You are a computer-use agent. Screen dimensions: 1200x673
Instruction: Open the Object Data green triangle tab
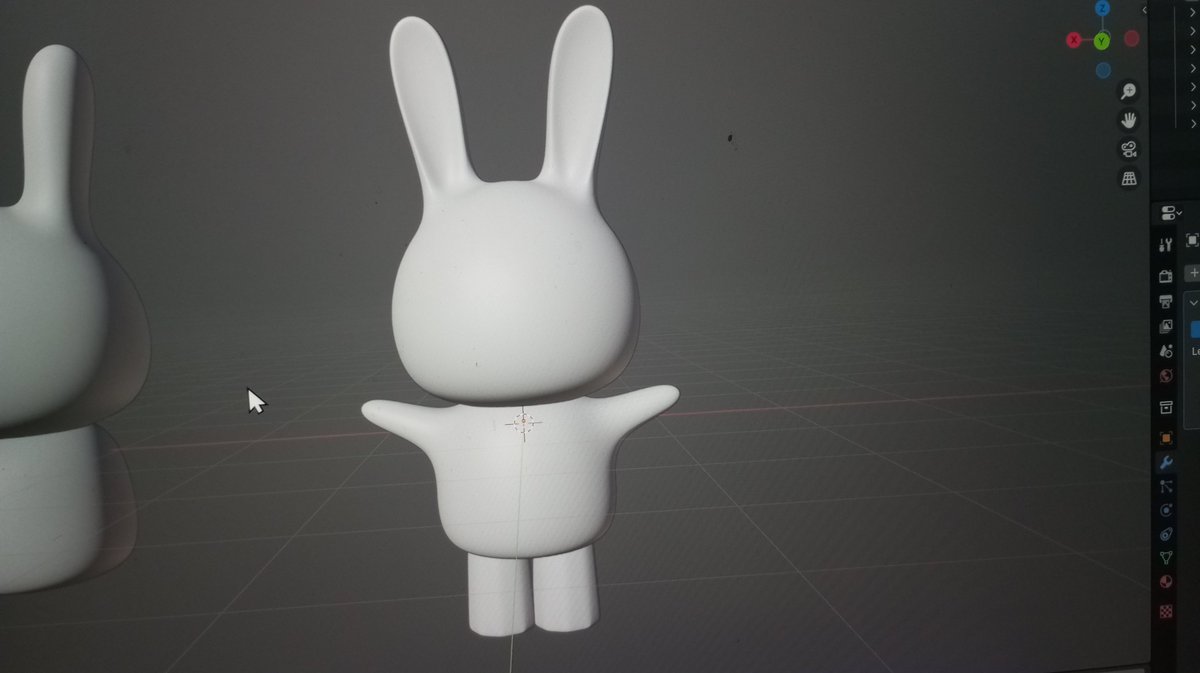click(1165, 558)
